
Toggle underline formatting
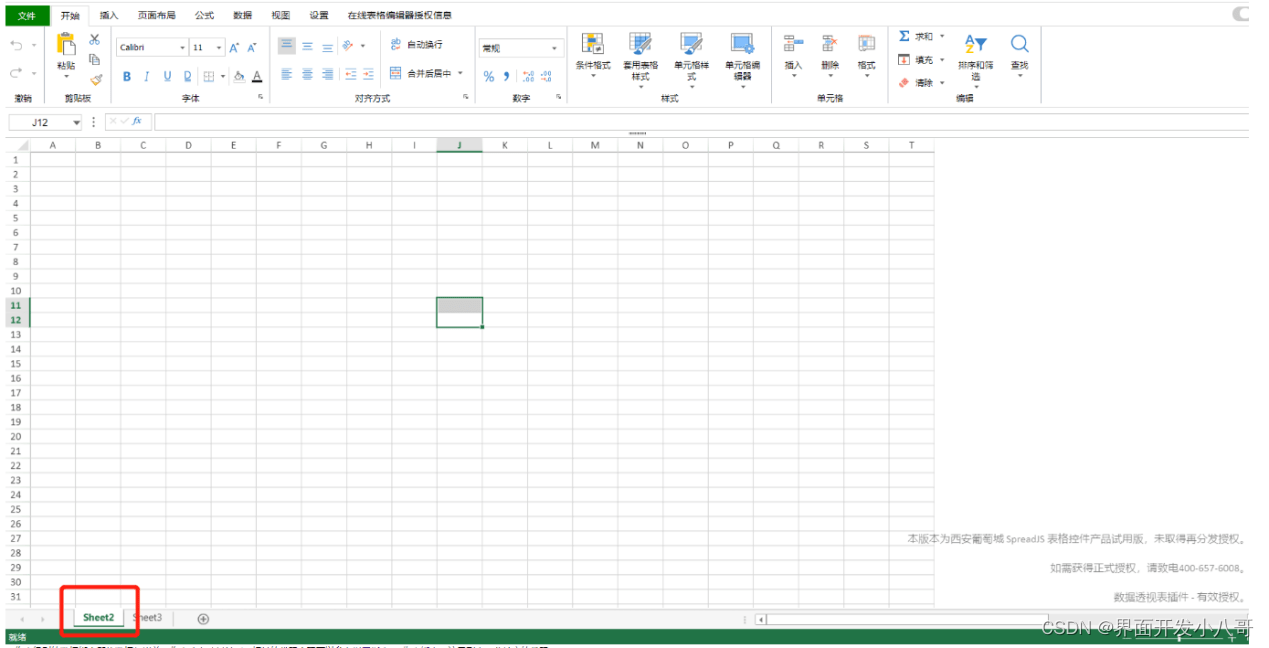click(166, 75)
